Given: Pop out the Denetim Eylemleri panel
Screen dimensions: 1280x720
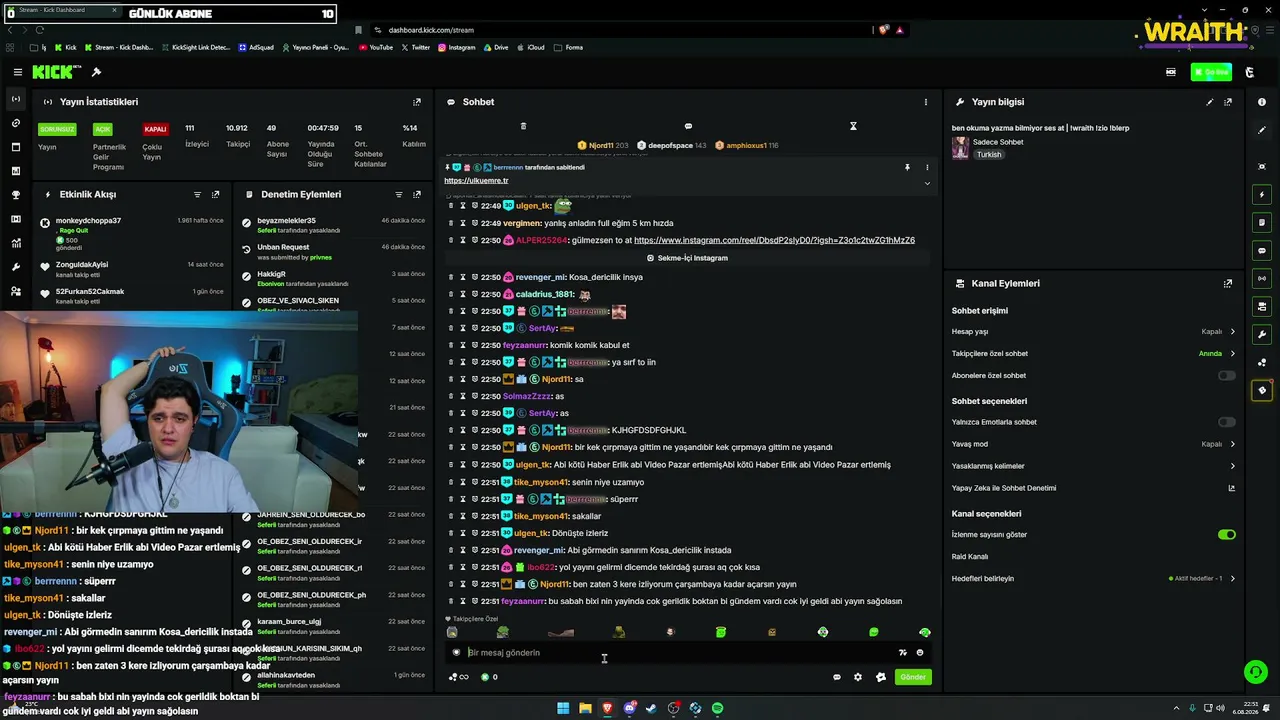Looking at the screenshot, I should click(x=417, y=194).
